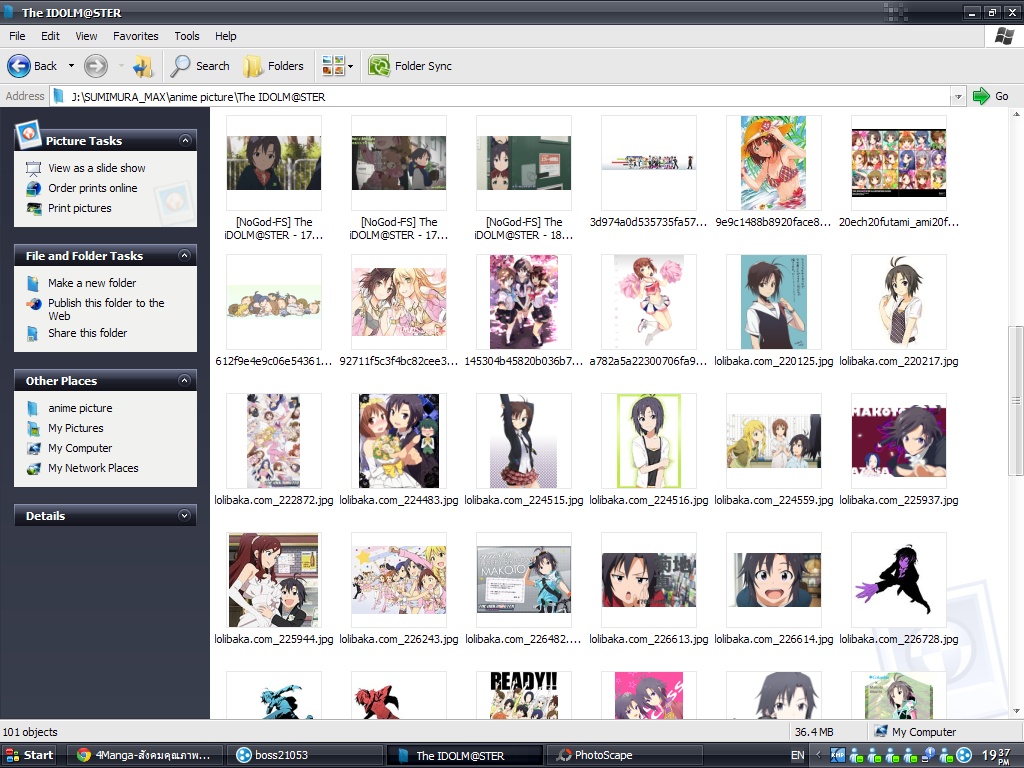
Task: Open the Help menu
Action: point(226,36)
